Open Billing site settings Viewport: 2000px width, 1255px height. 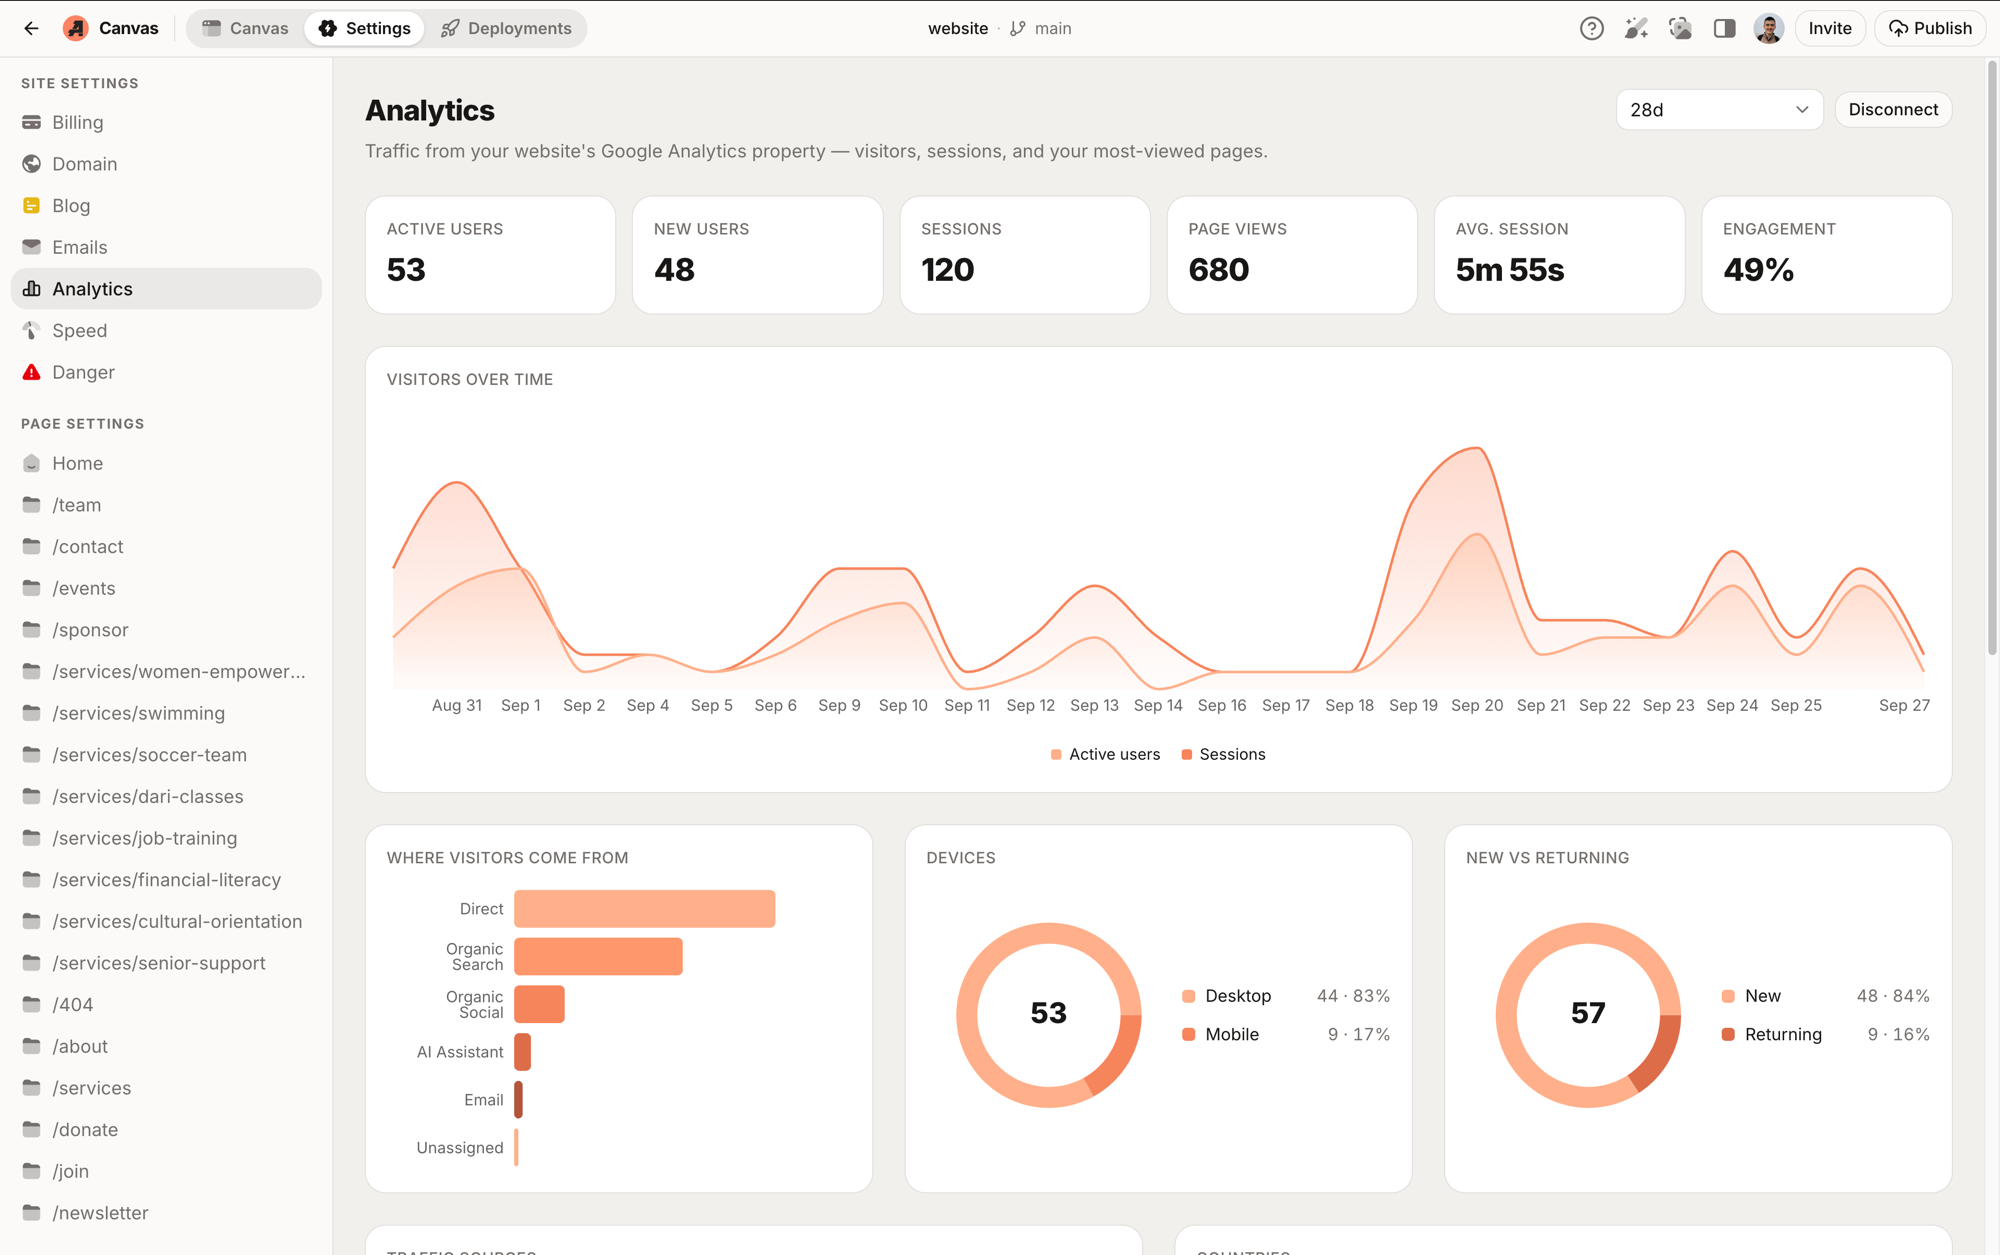166,122
